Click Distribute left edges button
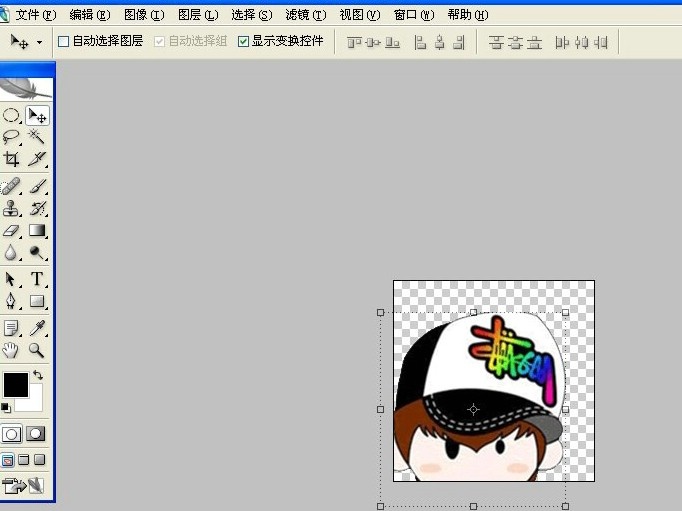Viewport: 682px width, 511px height. pyautogui.click(x=562, y=43)
